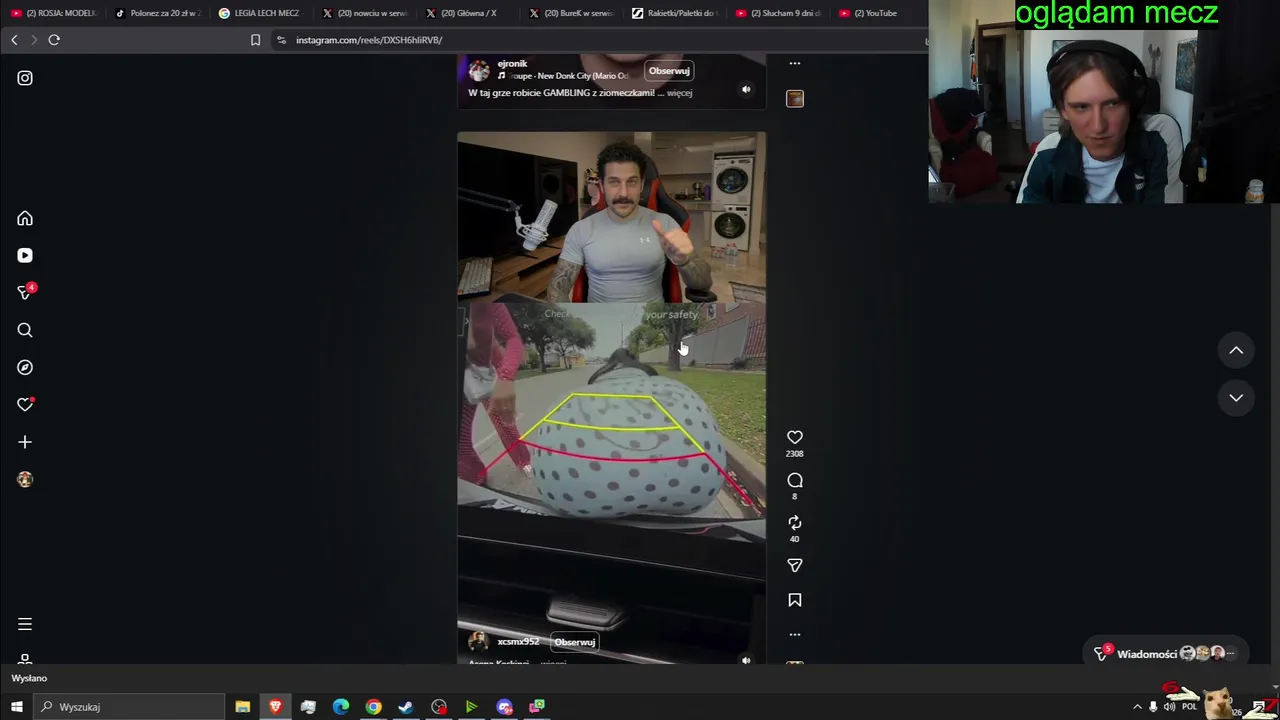Open ejronik avatar picture

click(479, 70)
